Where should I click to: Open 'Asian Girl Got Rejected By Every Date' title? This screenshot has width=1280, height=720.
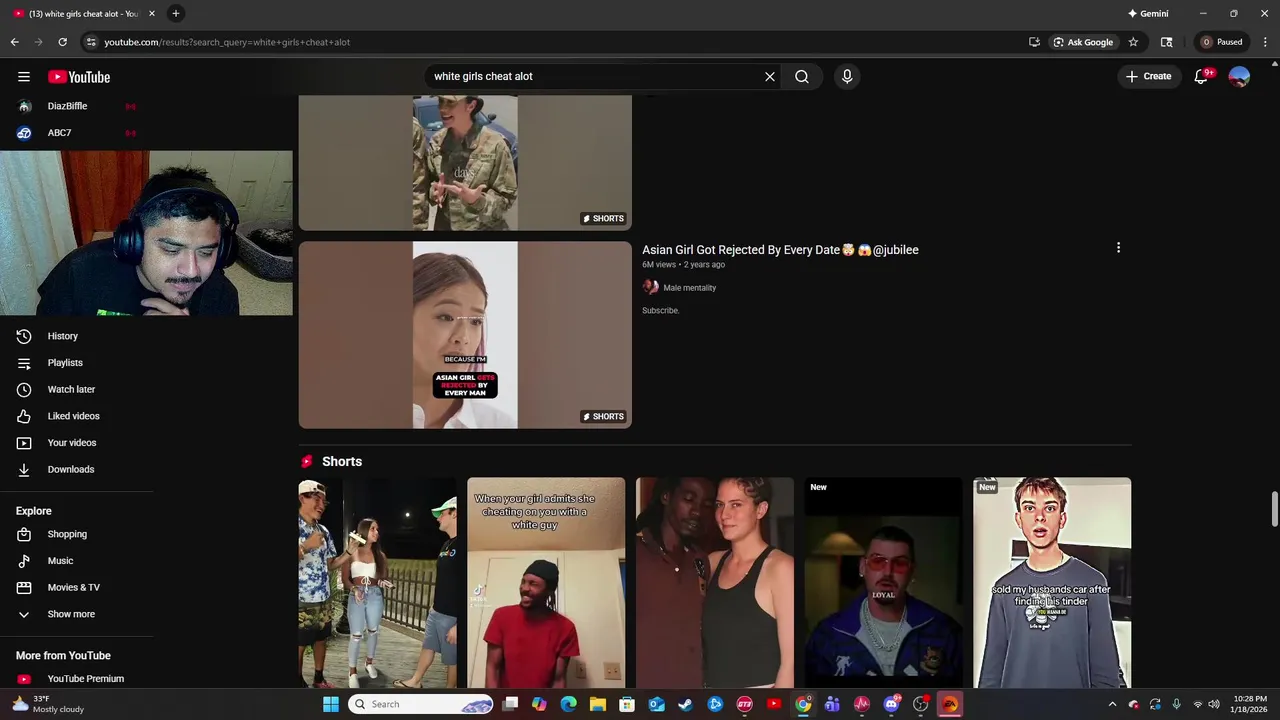pos(780,250)
